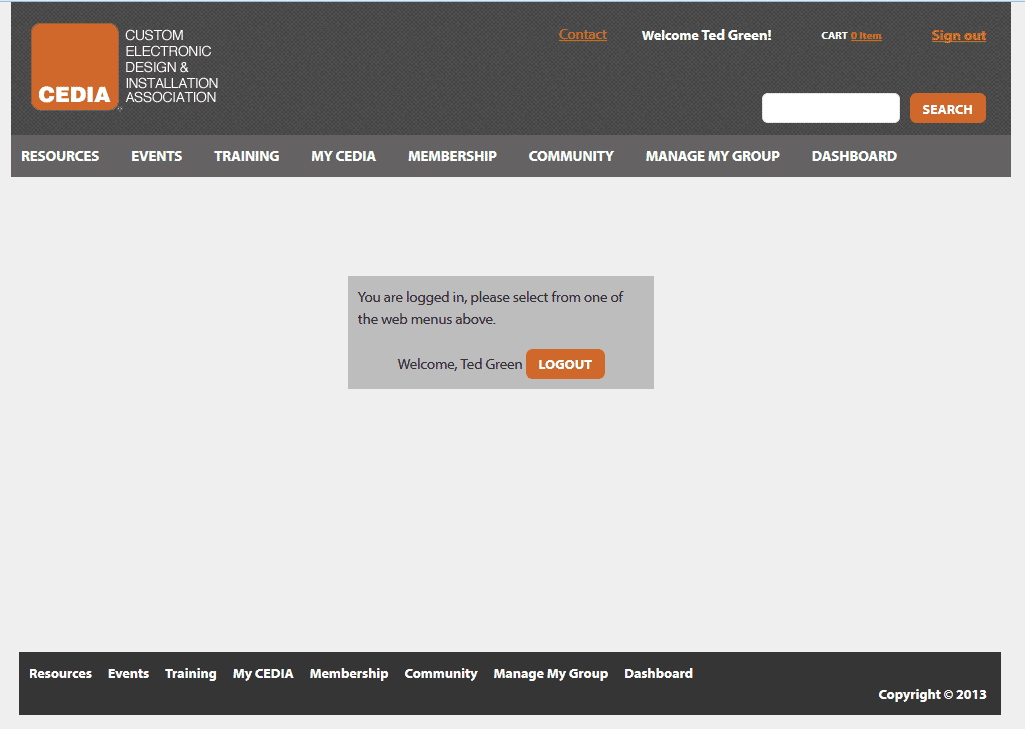Click the 'You are logged in' message text
This screenshot has height=729, width=1025.
(x=490, y=308)
